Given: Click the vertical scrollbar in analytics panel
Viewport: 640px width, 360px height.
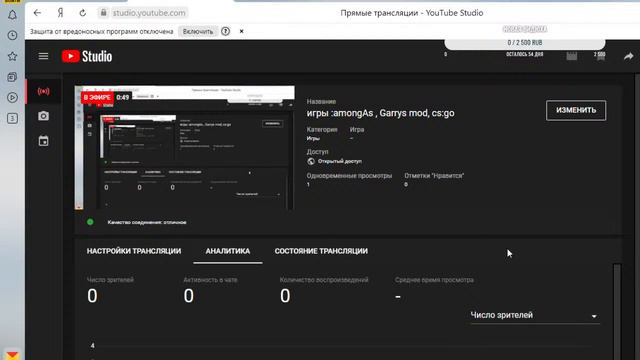Looking at the screenshot, I should [x=617, y=312].
